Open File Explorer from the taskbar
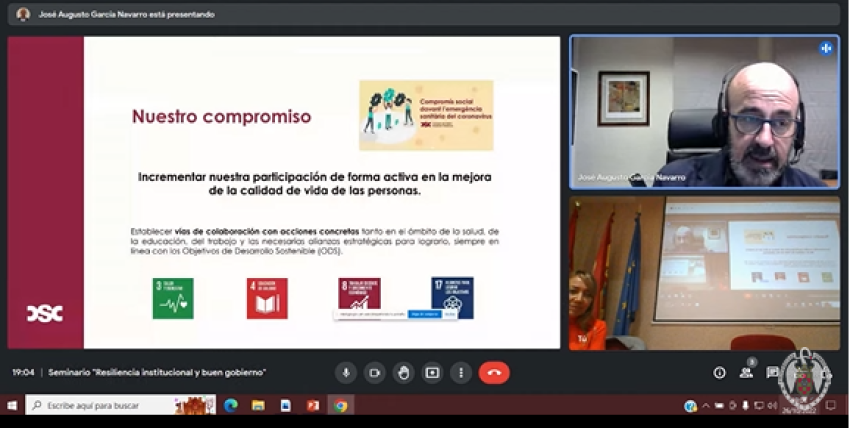 pos(258,406)
